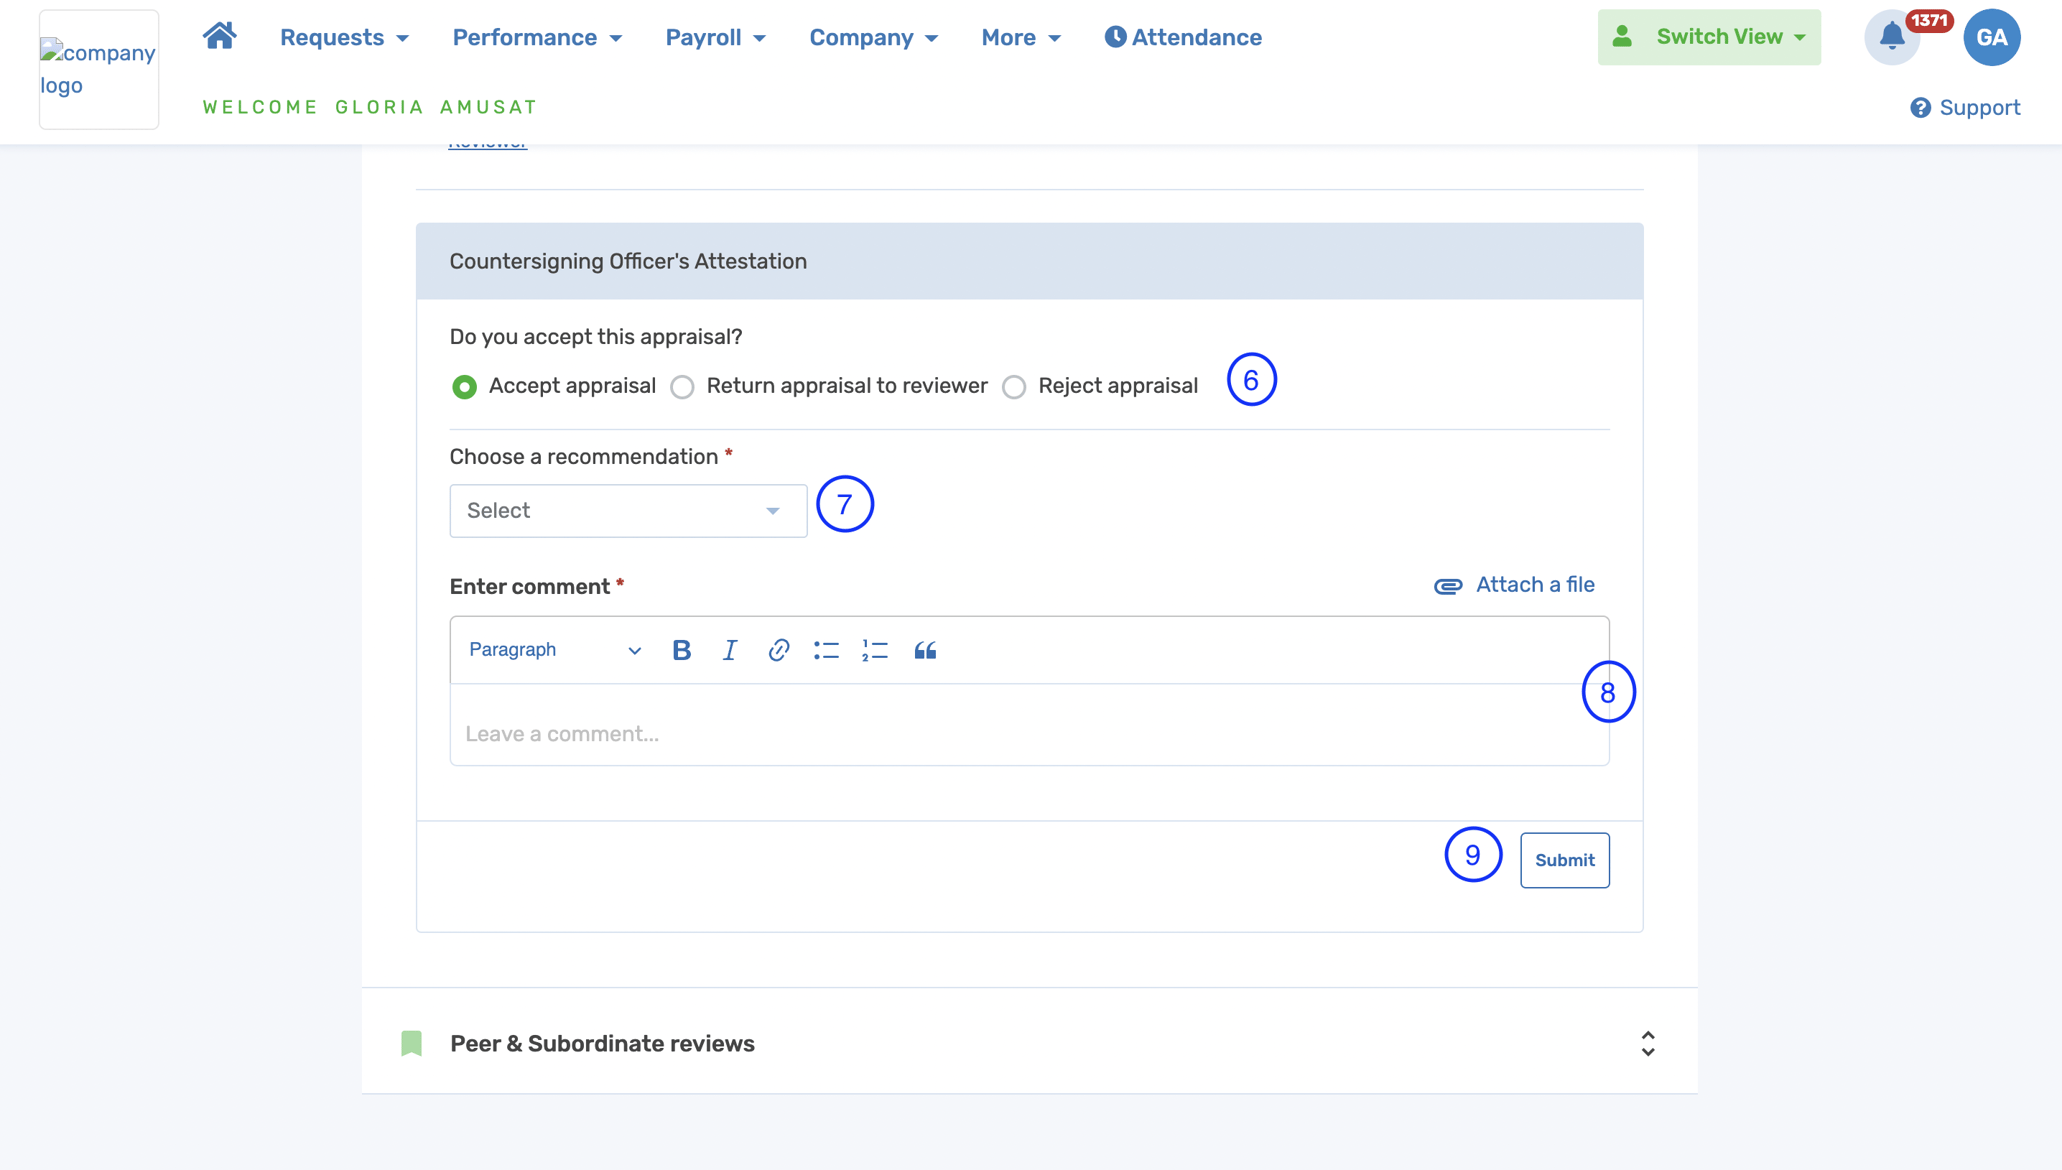The height and width of the screenshot is (1170, 2062).
Task: Open the Performance menu
Action: pyautogui.click(x=537, y=38)
